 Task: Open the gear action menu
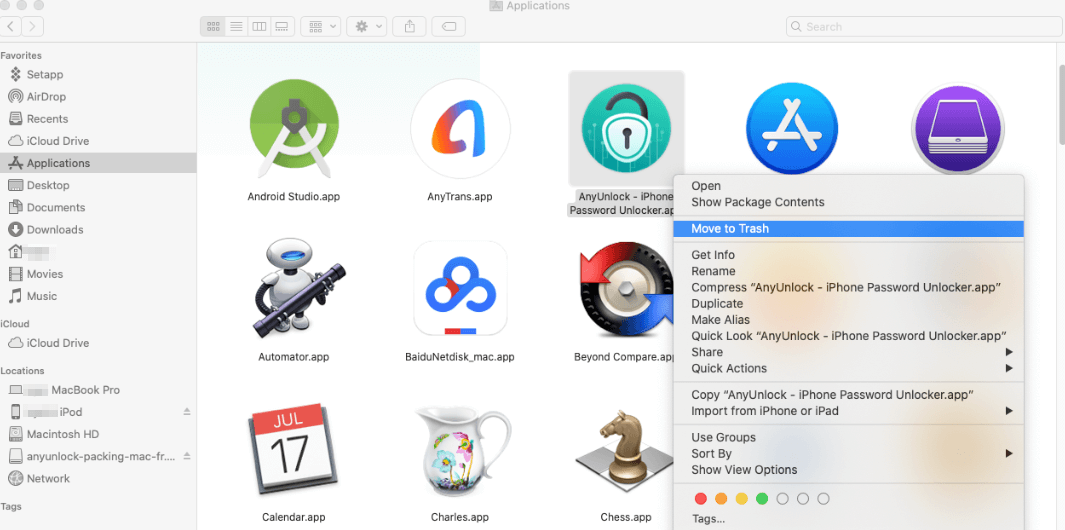coord(367,26)
